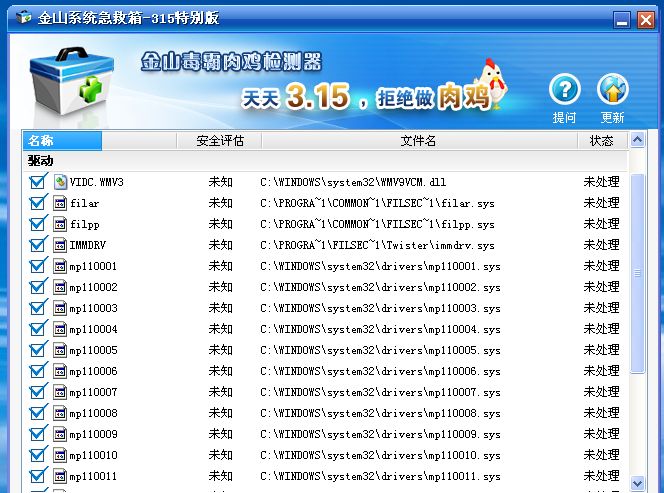Select the mp110007 name text
This screenshot has height=493, width=664.
pos(94,393)
